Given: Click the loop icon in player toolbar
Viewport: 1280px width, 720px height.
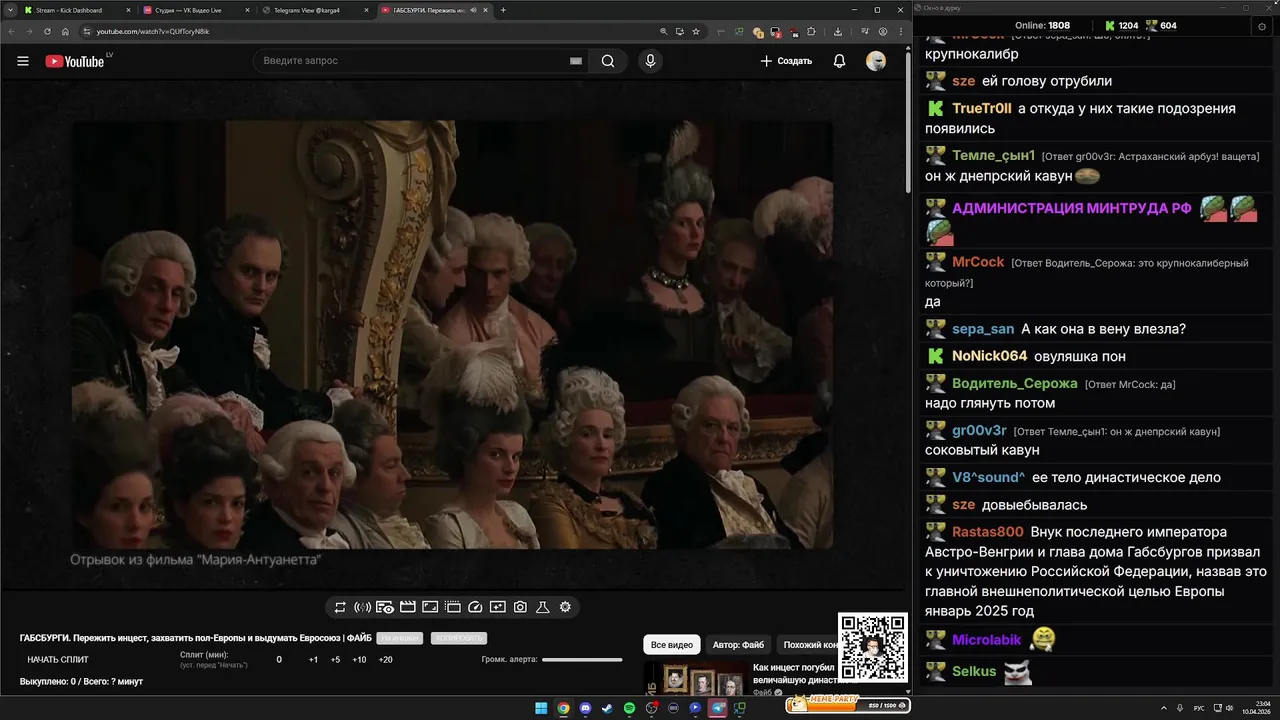Looking at the screenshot, I should (340, 607).
